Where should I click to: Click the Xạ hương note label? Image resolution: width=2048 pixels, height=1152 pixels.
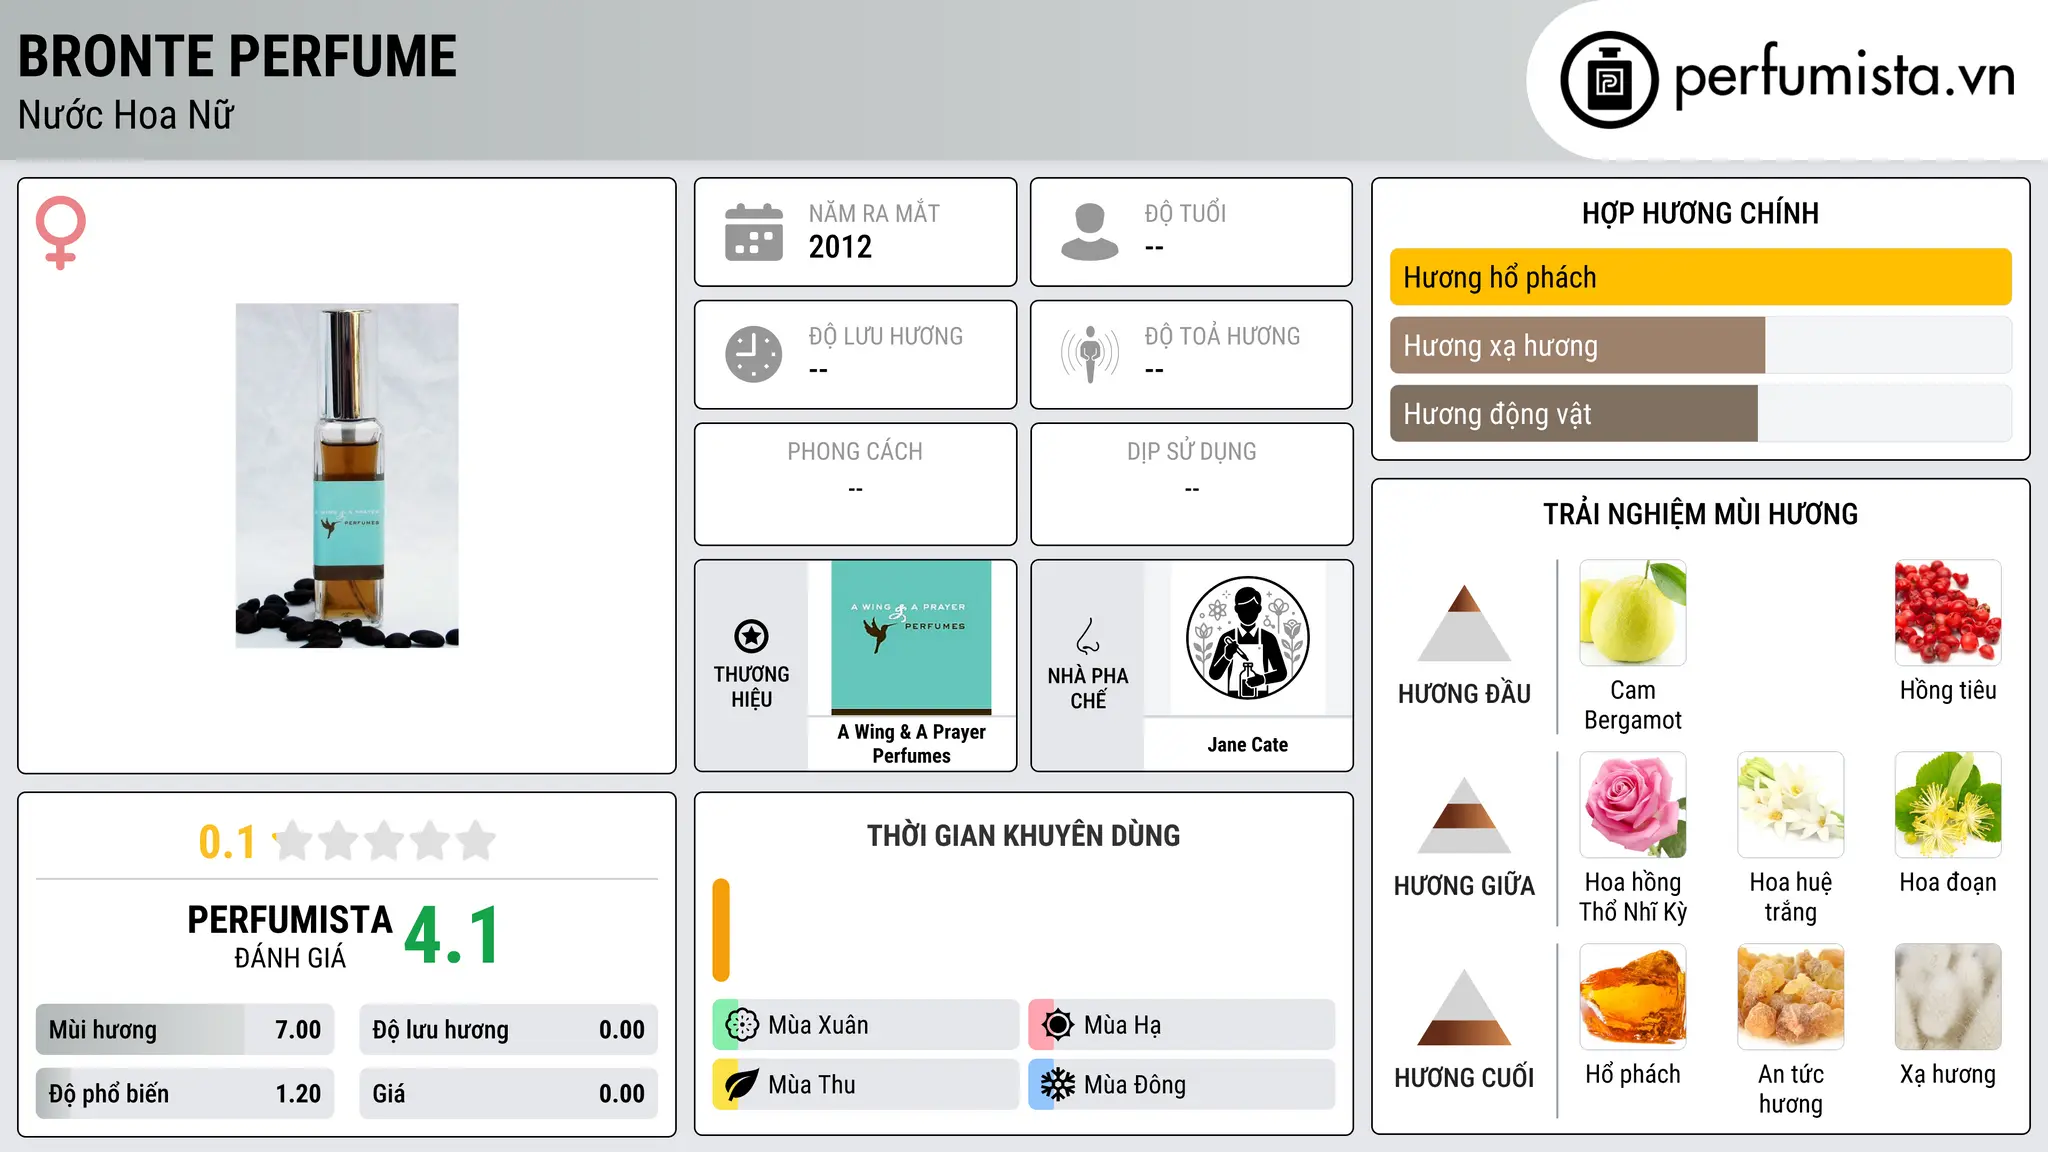(x=1948, y=1074)
